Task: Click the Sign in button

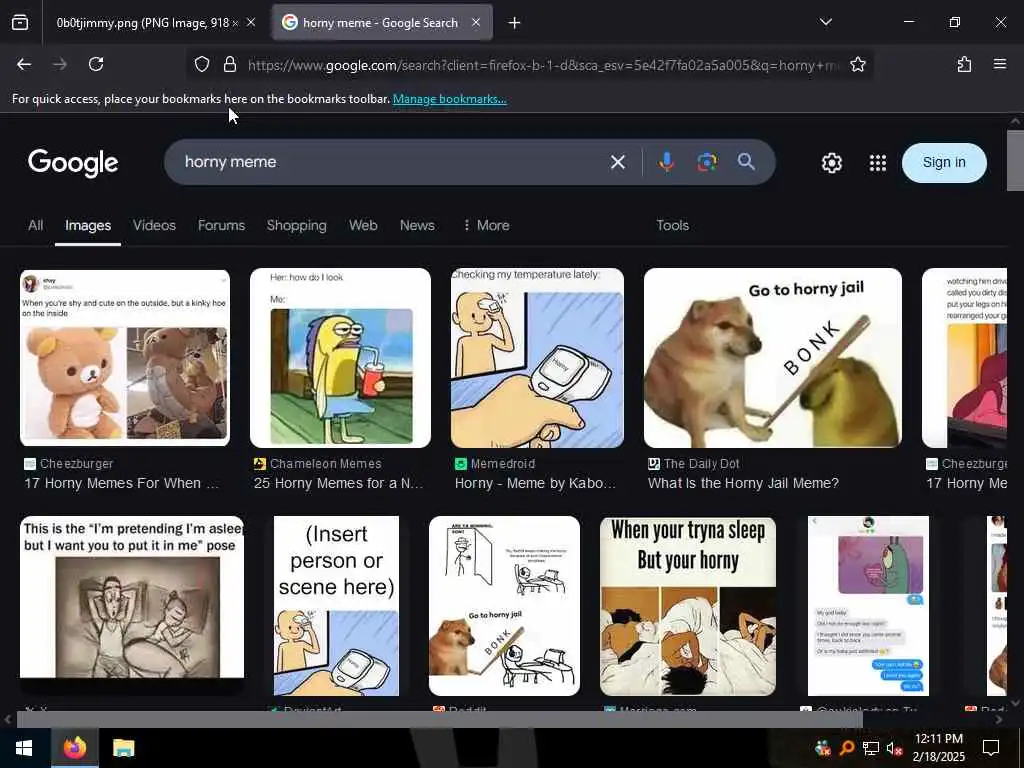Action: click(944, 163)
